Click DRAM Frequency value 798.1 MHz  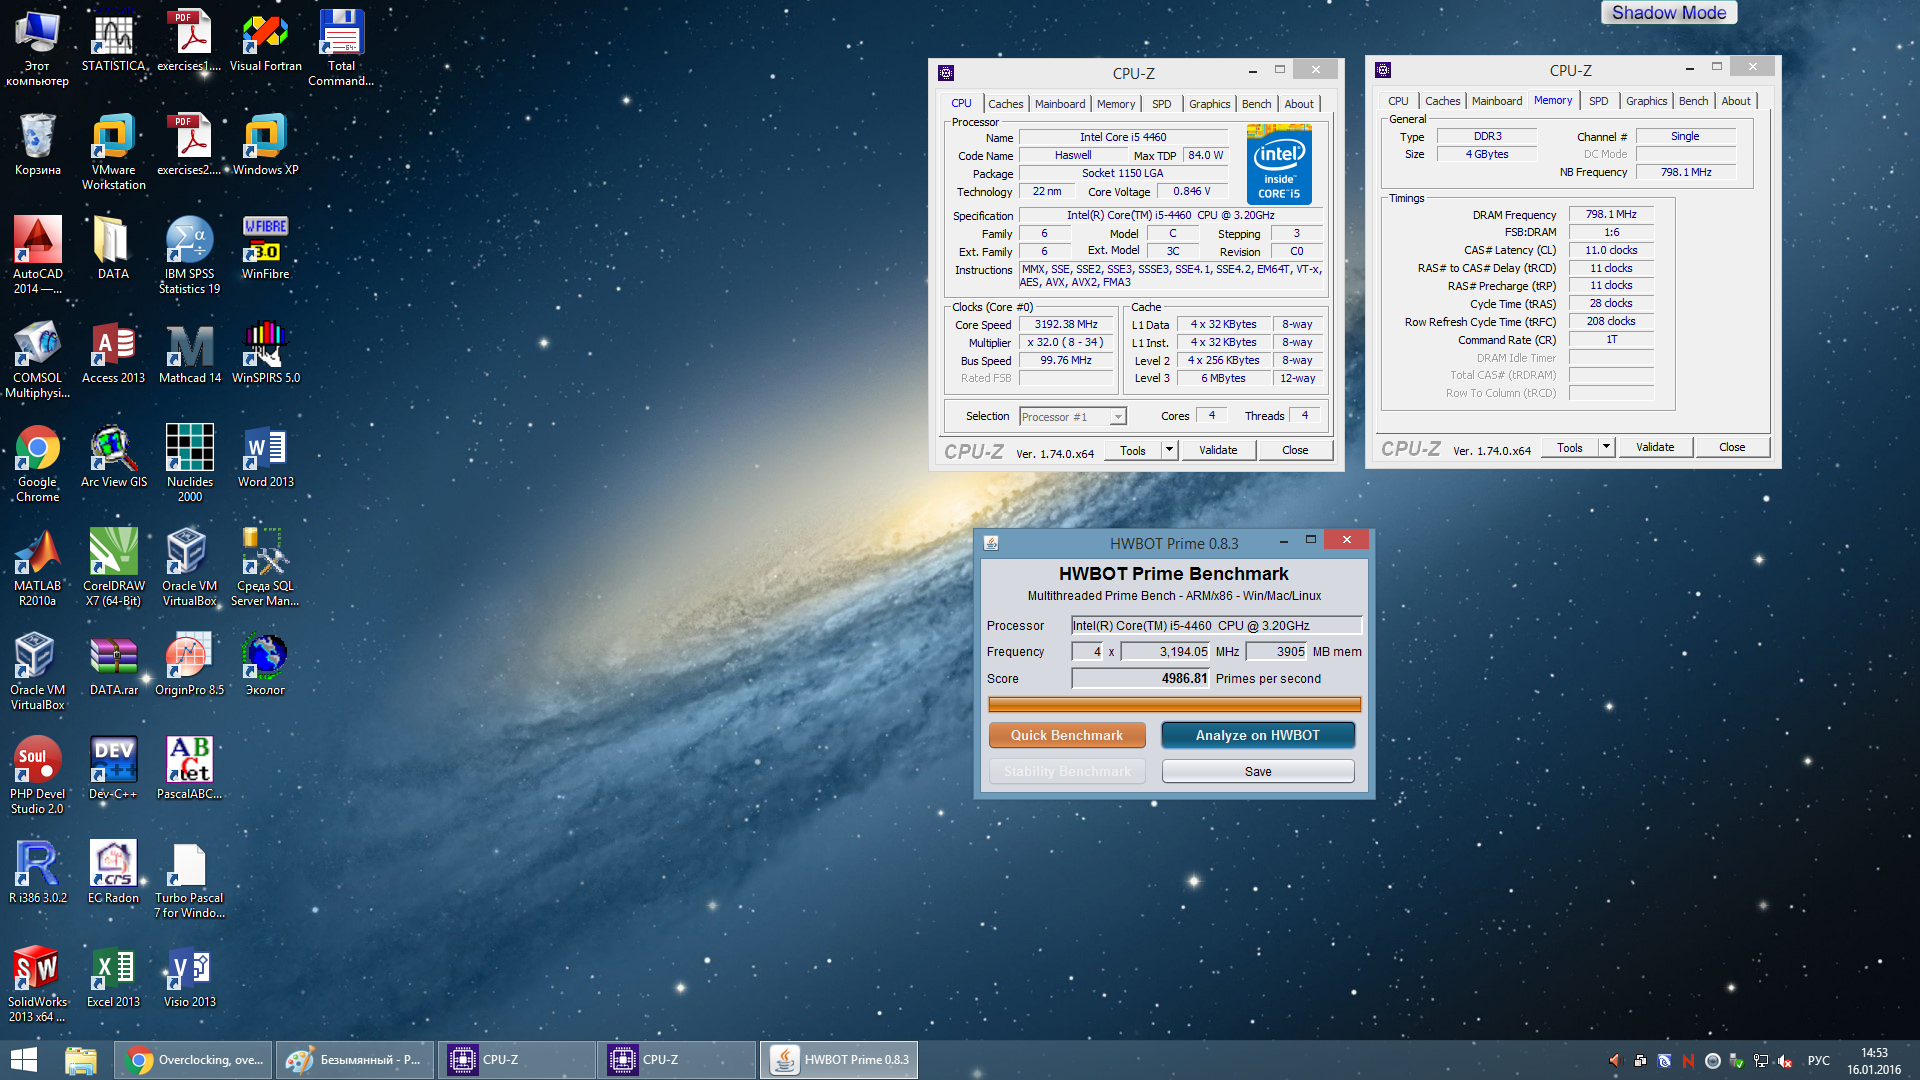pos(1611,214)
